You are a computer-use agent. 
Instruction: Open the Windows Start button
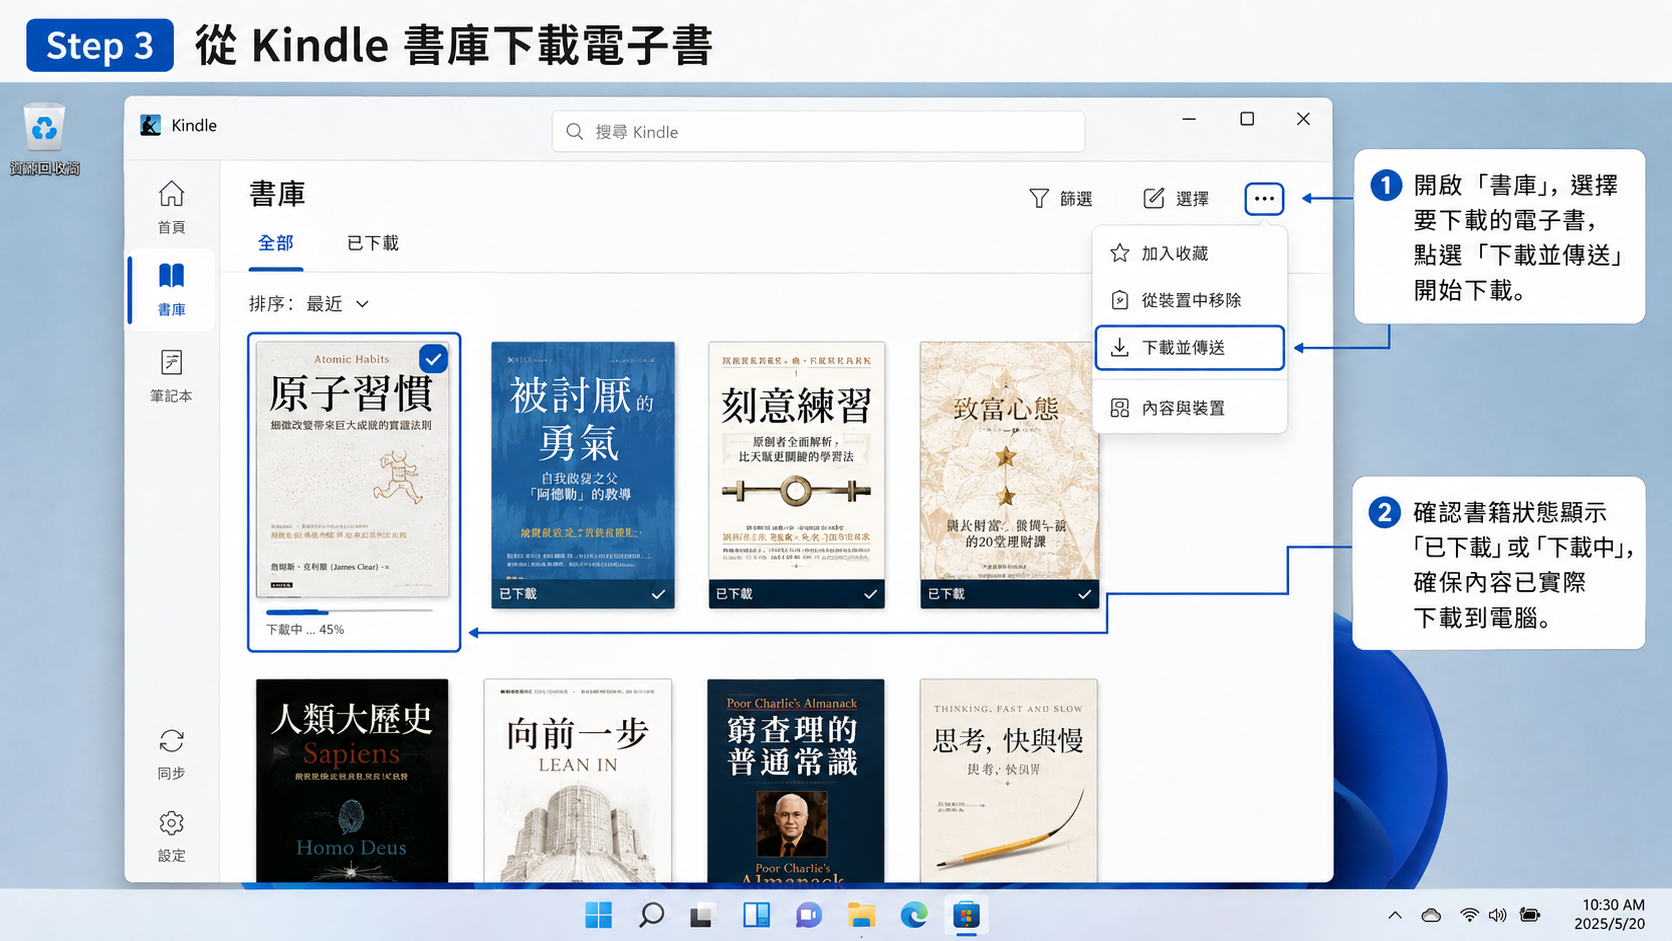point(599,915)
